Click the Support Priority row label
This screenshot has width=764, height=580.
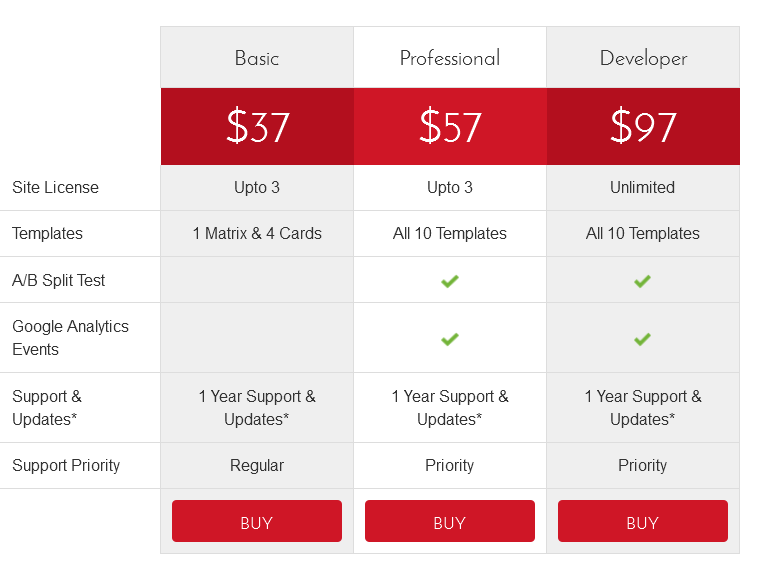click(x=66, y=466)
